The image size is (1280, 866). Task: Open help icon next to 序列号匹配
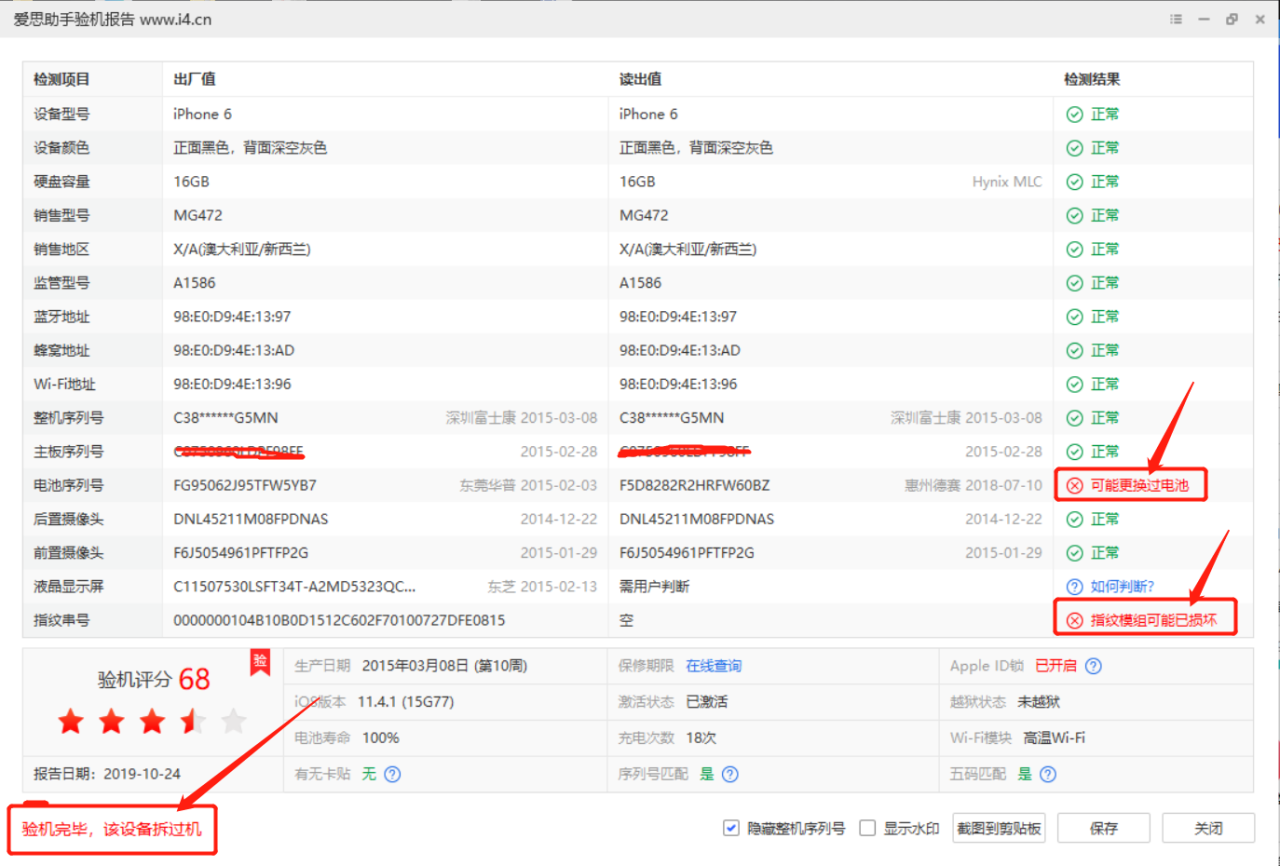point(730,774)
